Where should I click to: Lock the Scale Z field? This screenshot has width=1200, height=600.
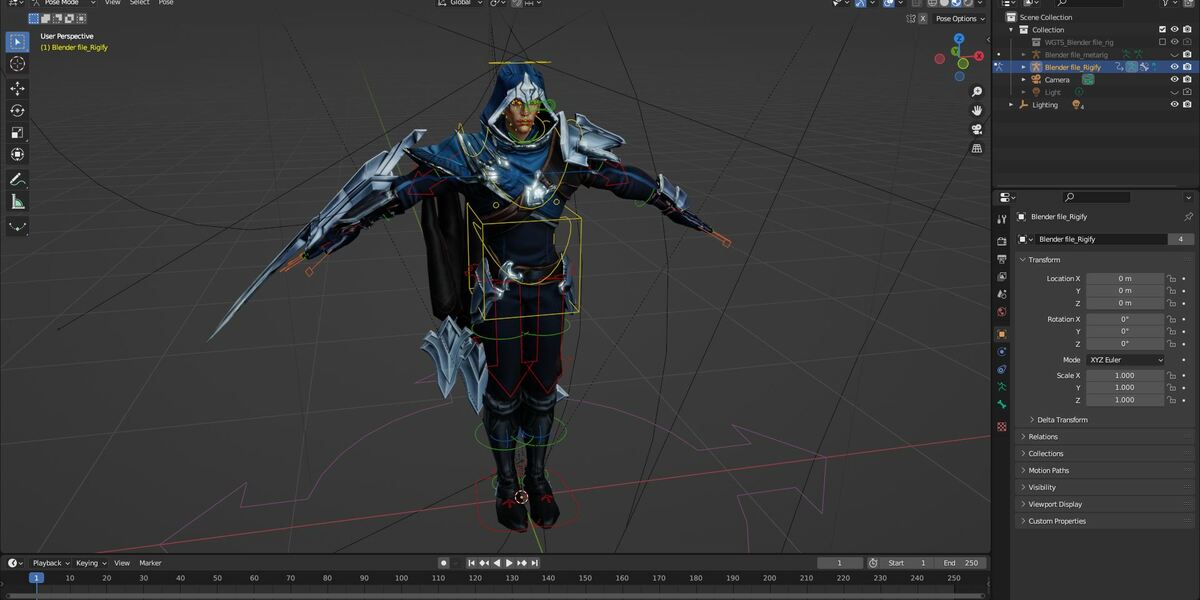[x=1171, y=400]
